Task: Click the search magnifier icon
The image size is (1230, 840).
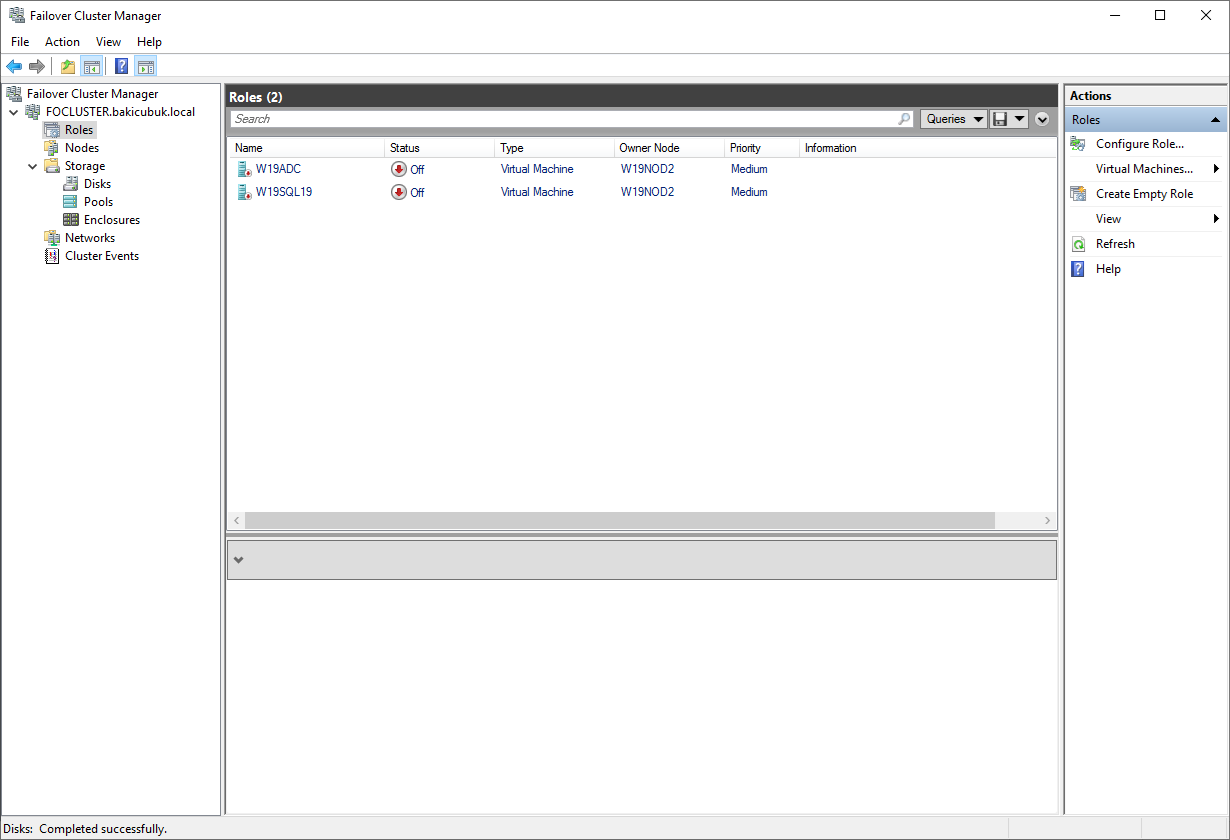Action: [x=904, y=119]
